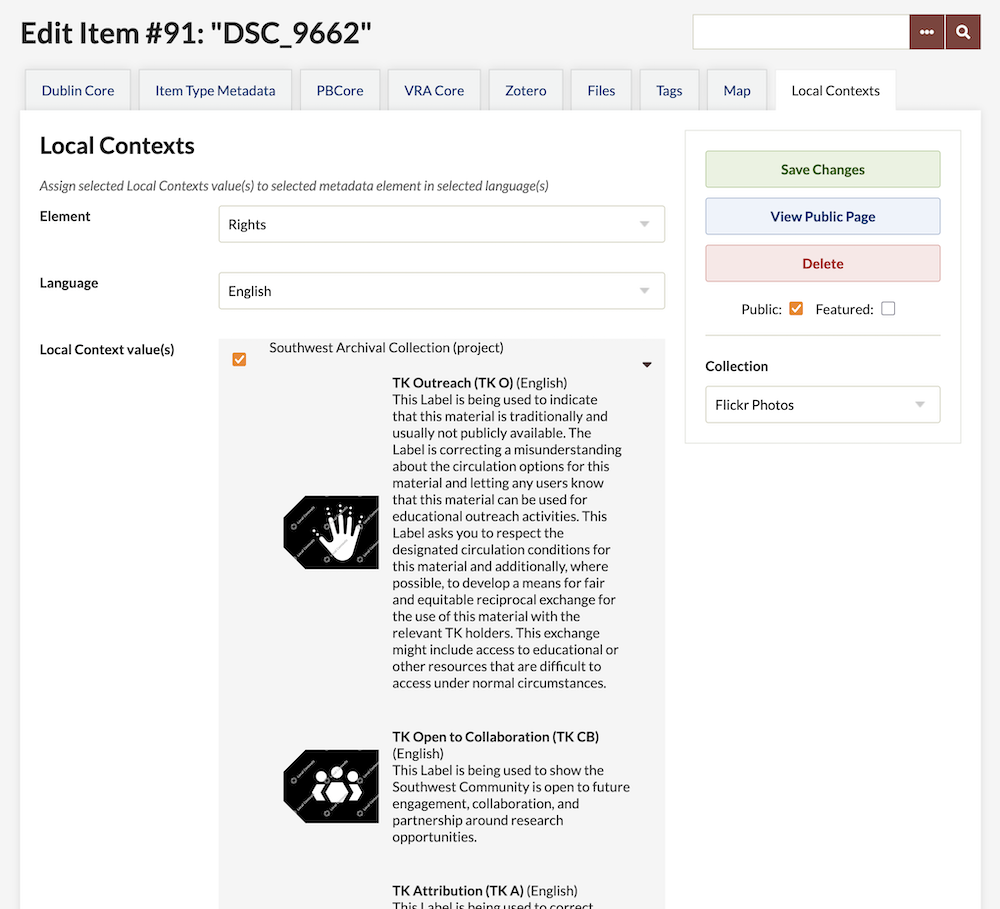
Task: Open the Collection dropdown showing Flickr Photos
Action: 822,405
